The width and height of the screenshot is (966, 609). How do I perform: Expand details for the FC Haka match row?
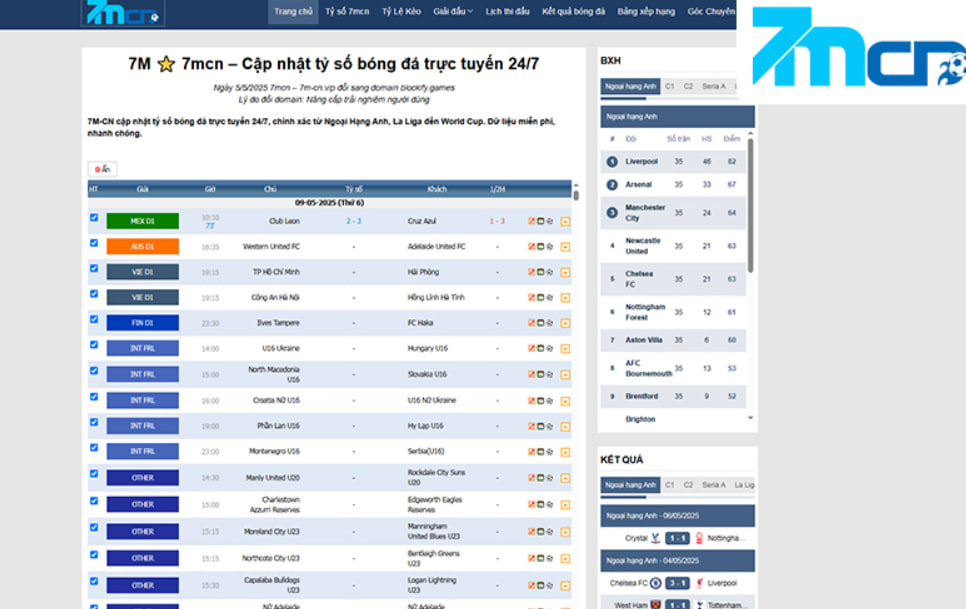coord(565,323)
